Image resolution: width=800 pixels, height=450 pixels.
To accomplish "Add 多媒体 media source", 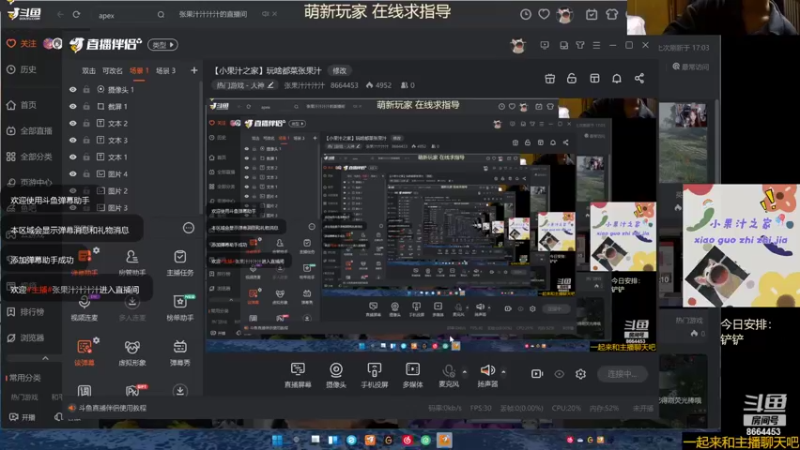I will point(413,374).
